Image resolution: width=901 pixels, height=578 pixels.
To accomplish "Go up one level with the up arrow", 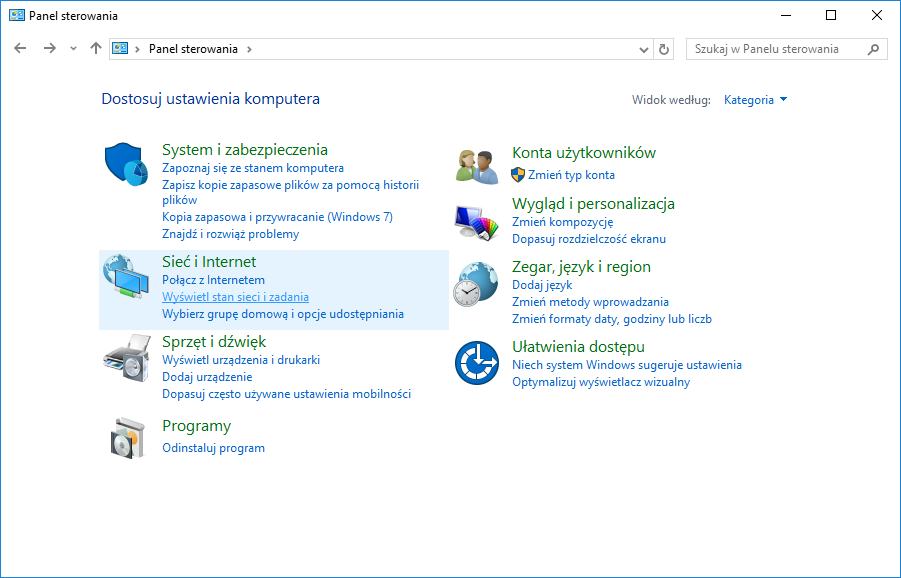I will point(96,48).
